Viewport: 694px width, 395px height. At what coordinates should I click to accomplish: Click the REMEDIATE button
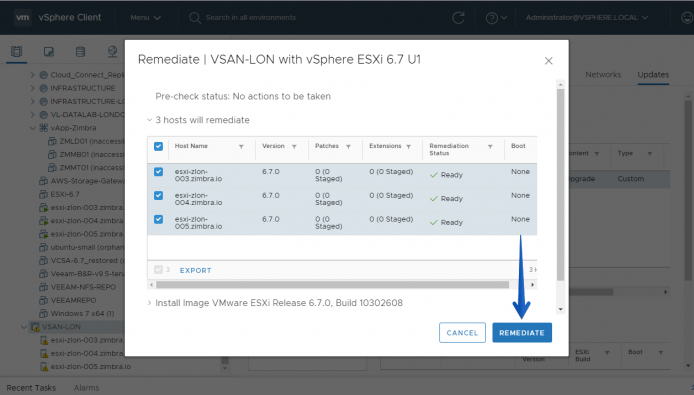(x=522, y=333)
